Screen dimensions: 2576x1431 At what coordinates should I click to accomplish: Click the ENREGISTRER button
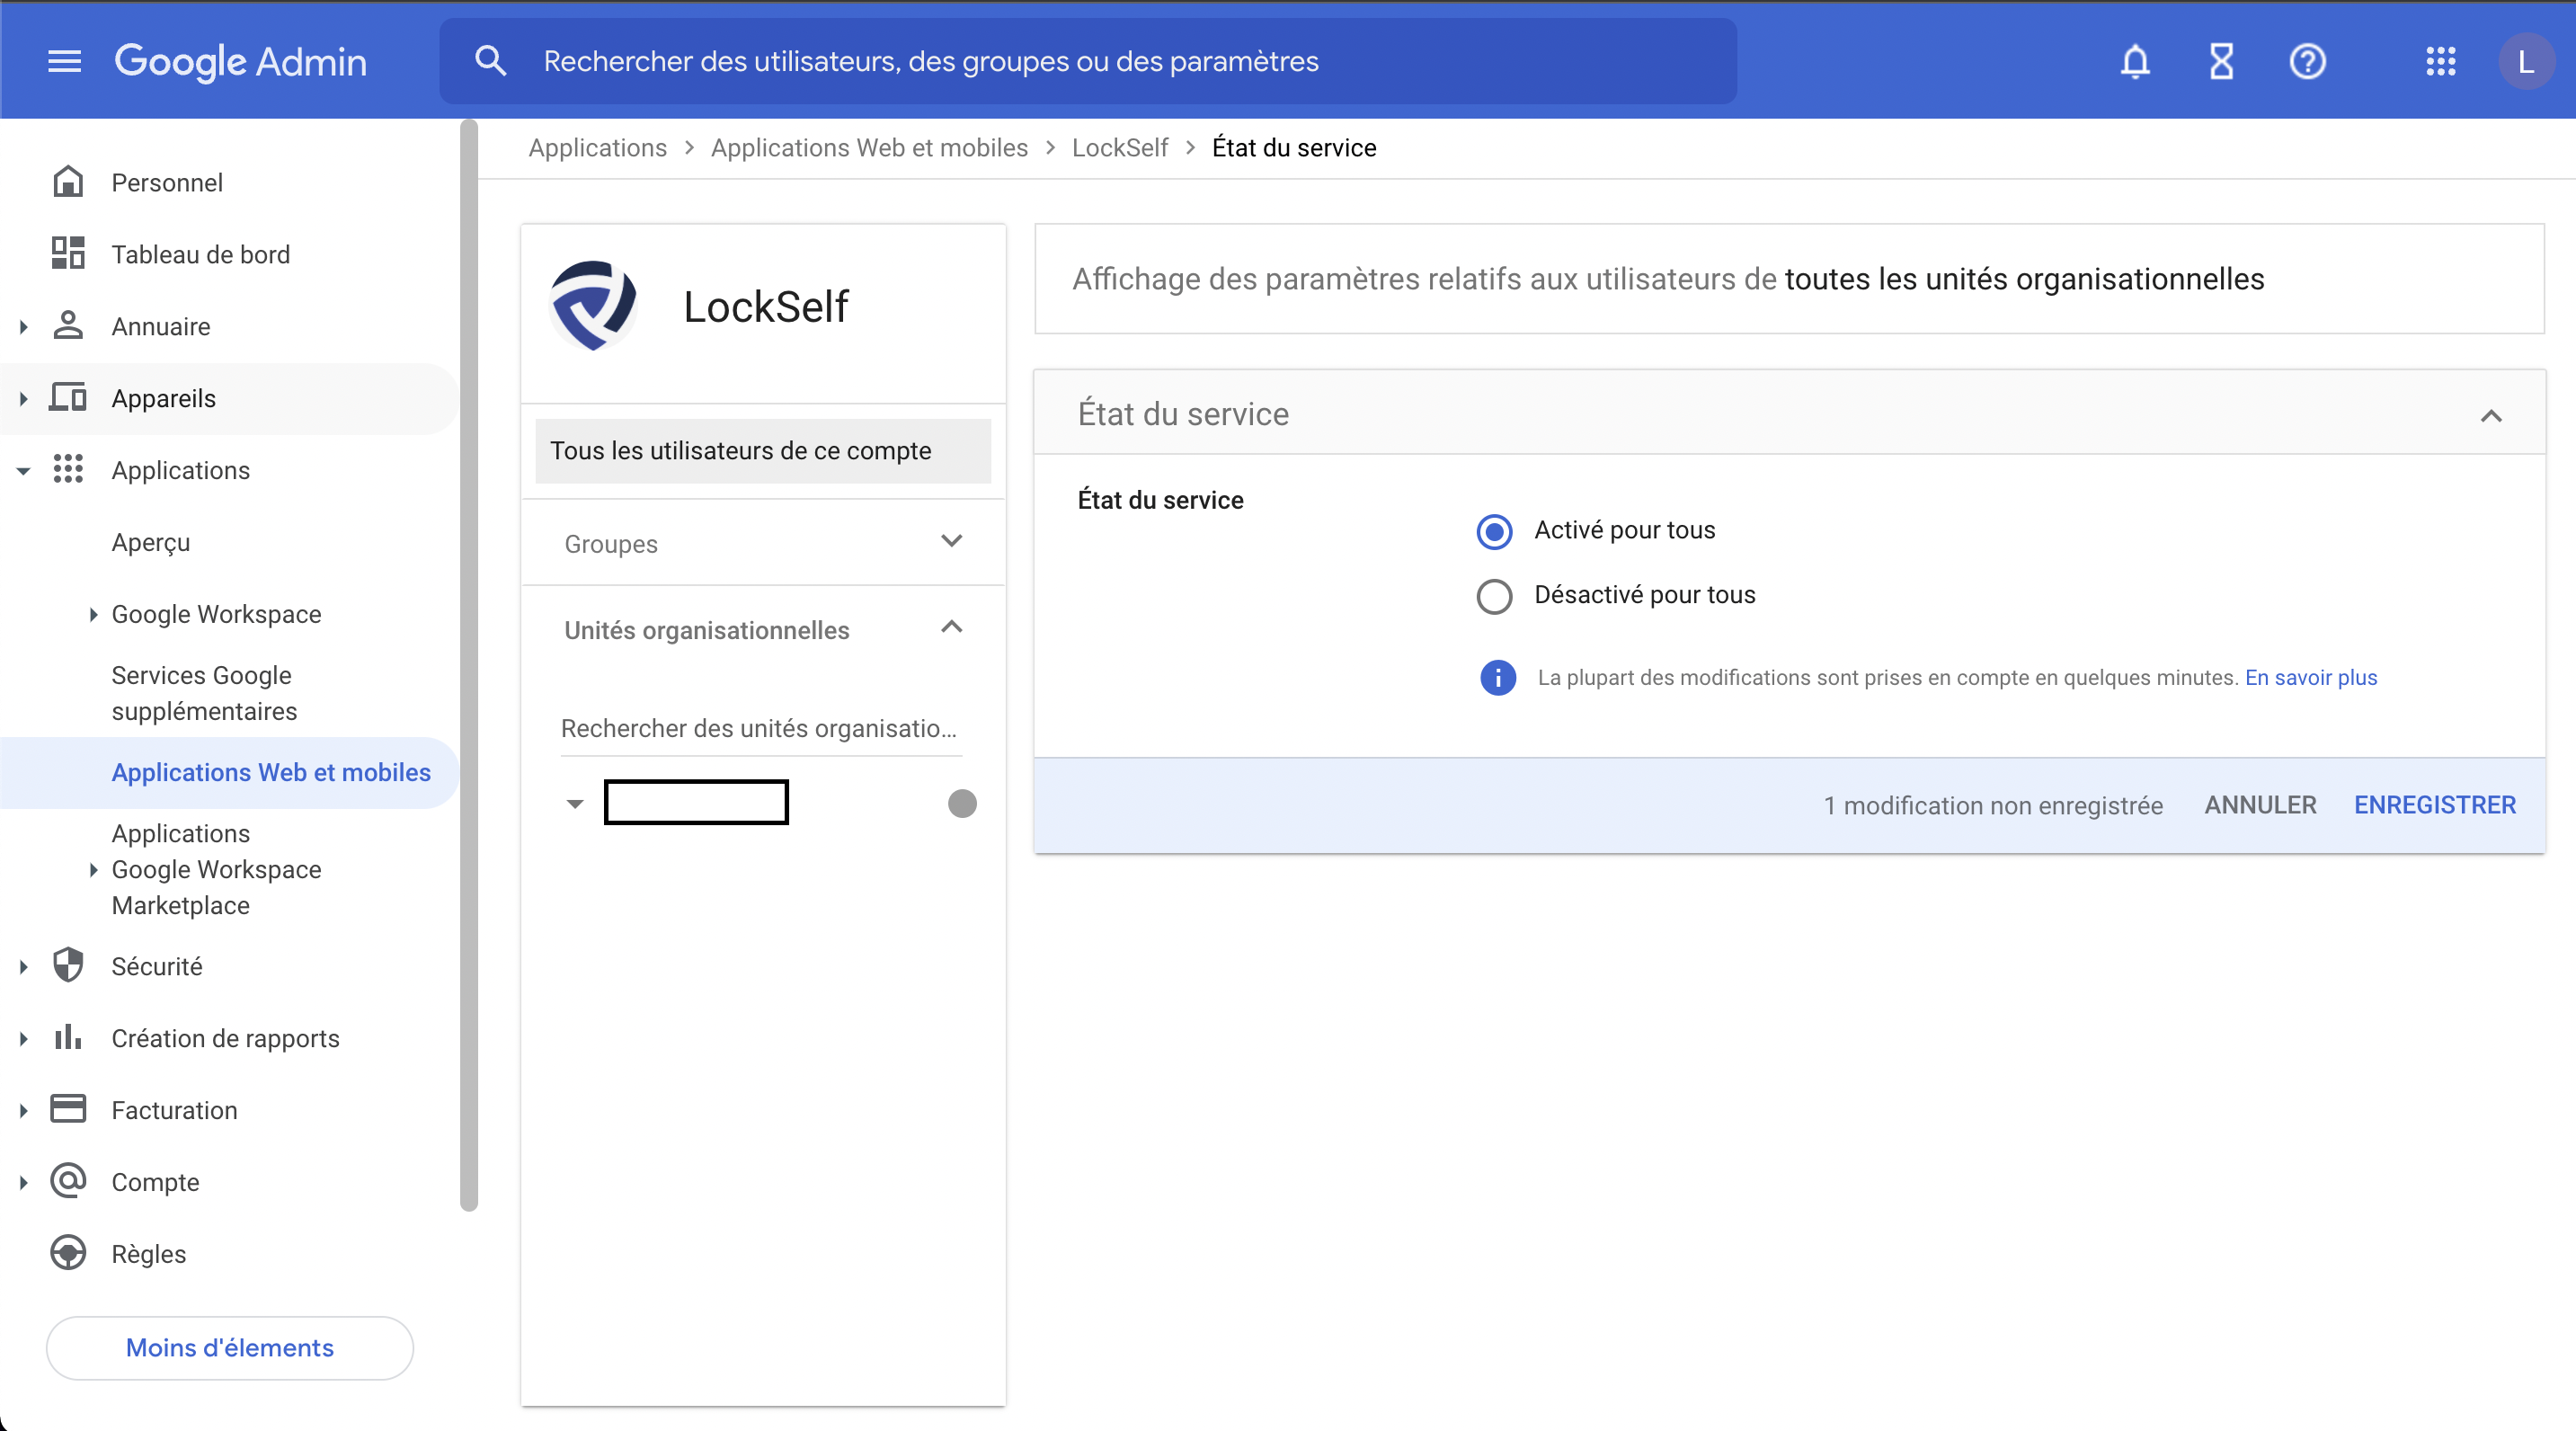click(x=2435, y=804)
